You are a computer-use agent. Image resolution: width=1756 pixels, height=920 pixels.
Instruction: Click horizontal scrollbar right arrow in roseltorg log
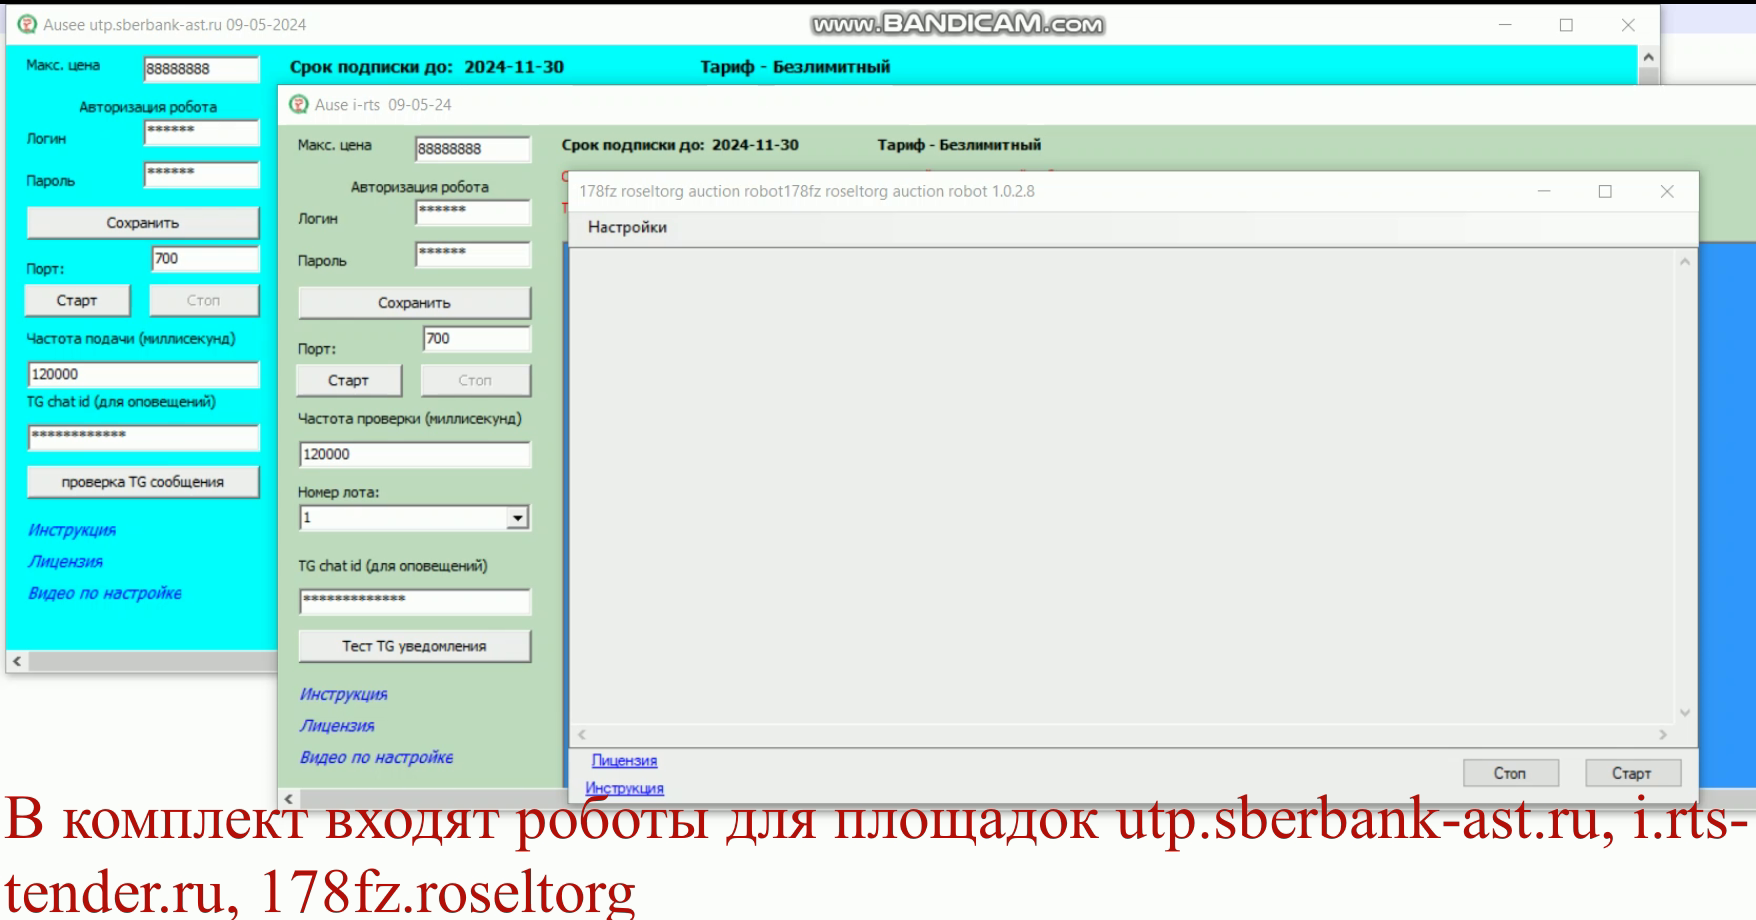1664,734
